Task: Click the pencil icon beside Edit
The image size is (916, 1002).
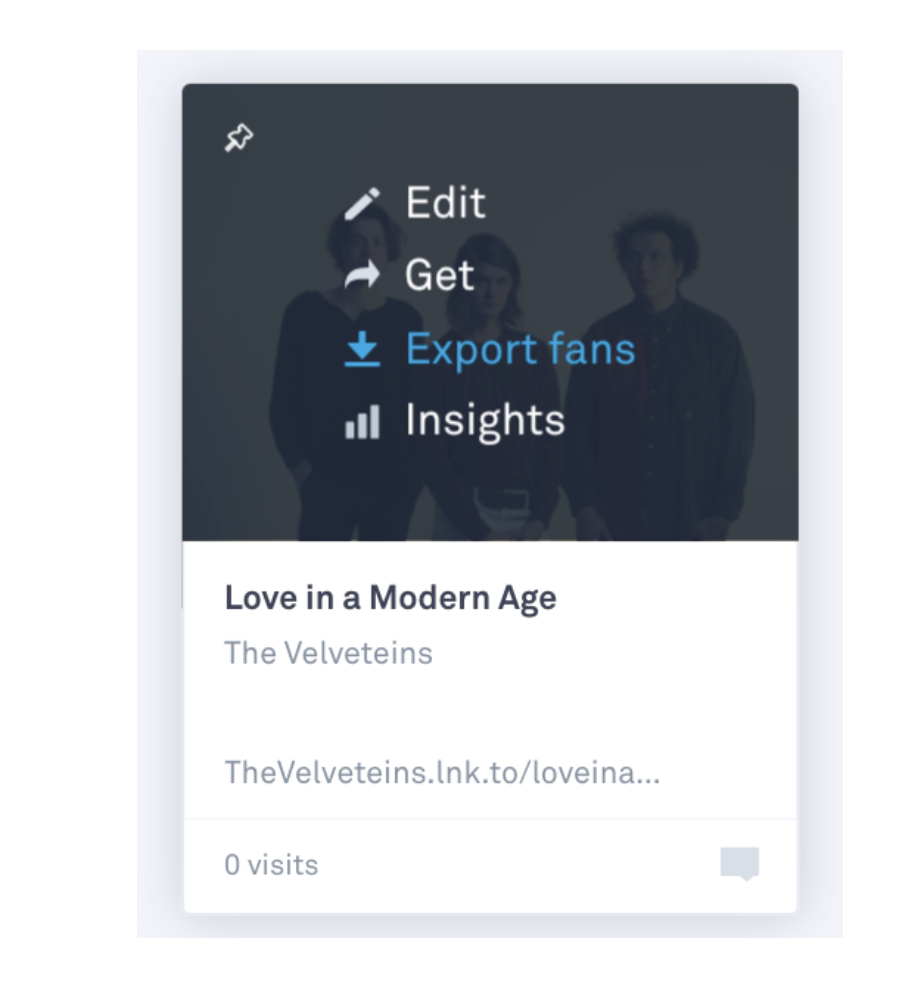Action: point(362,203)
